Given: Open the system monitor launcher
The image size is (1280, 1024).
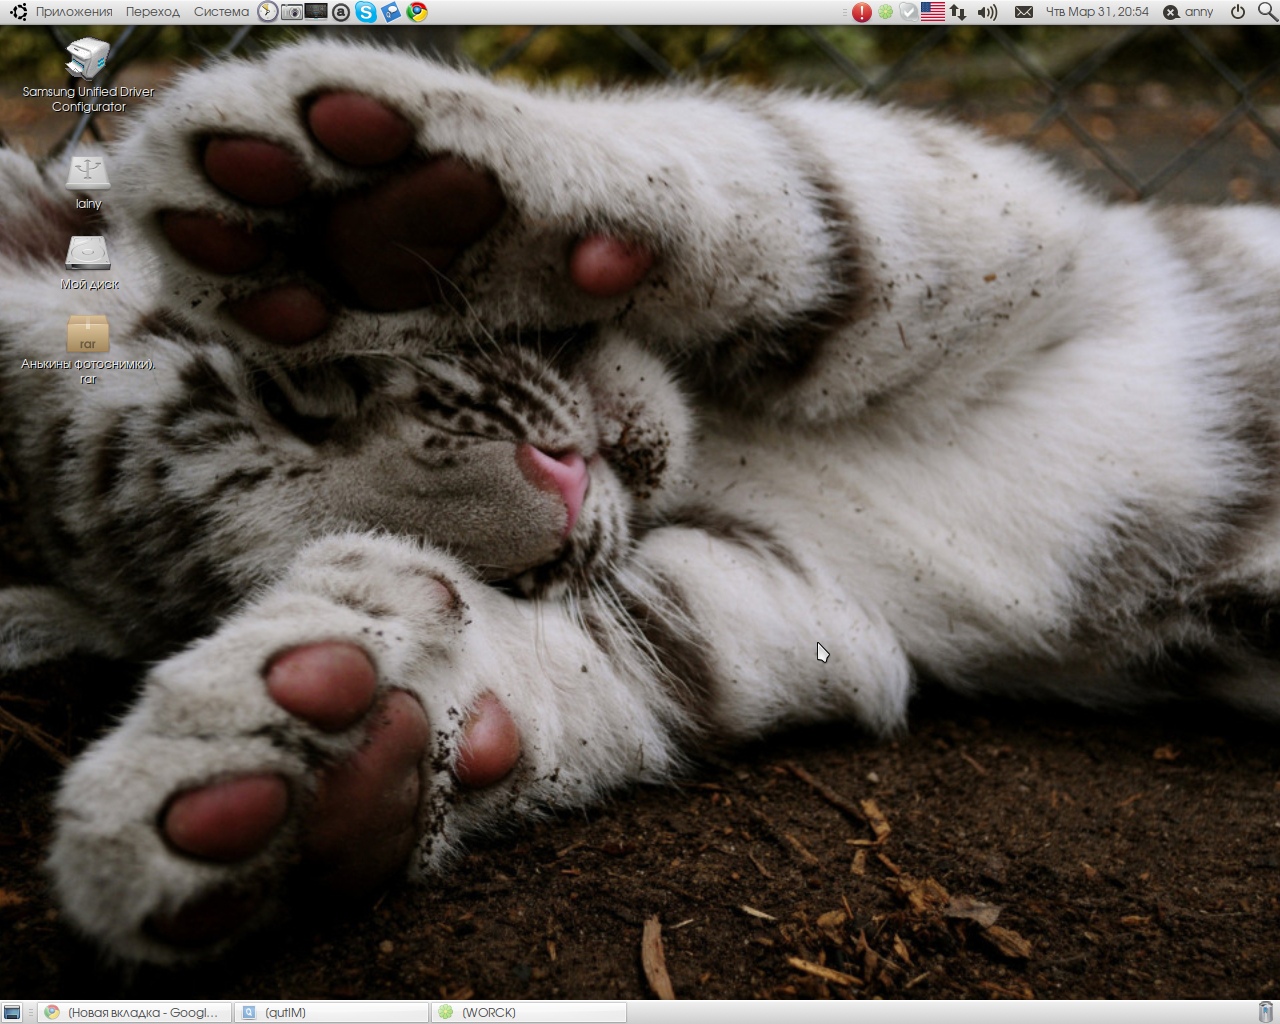Looking at the screenshot, I should [316, 12].
